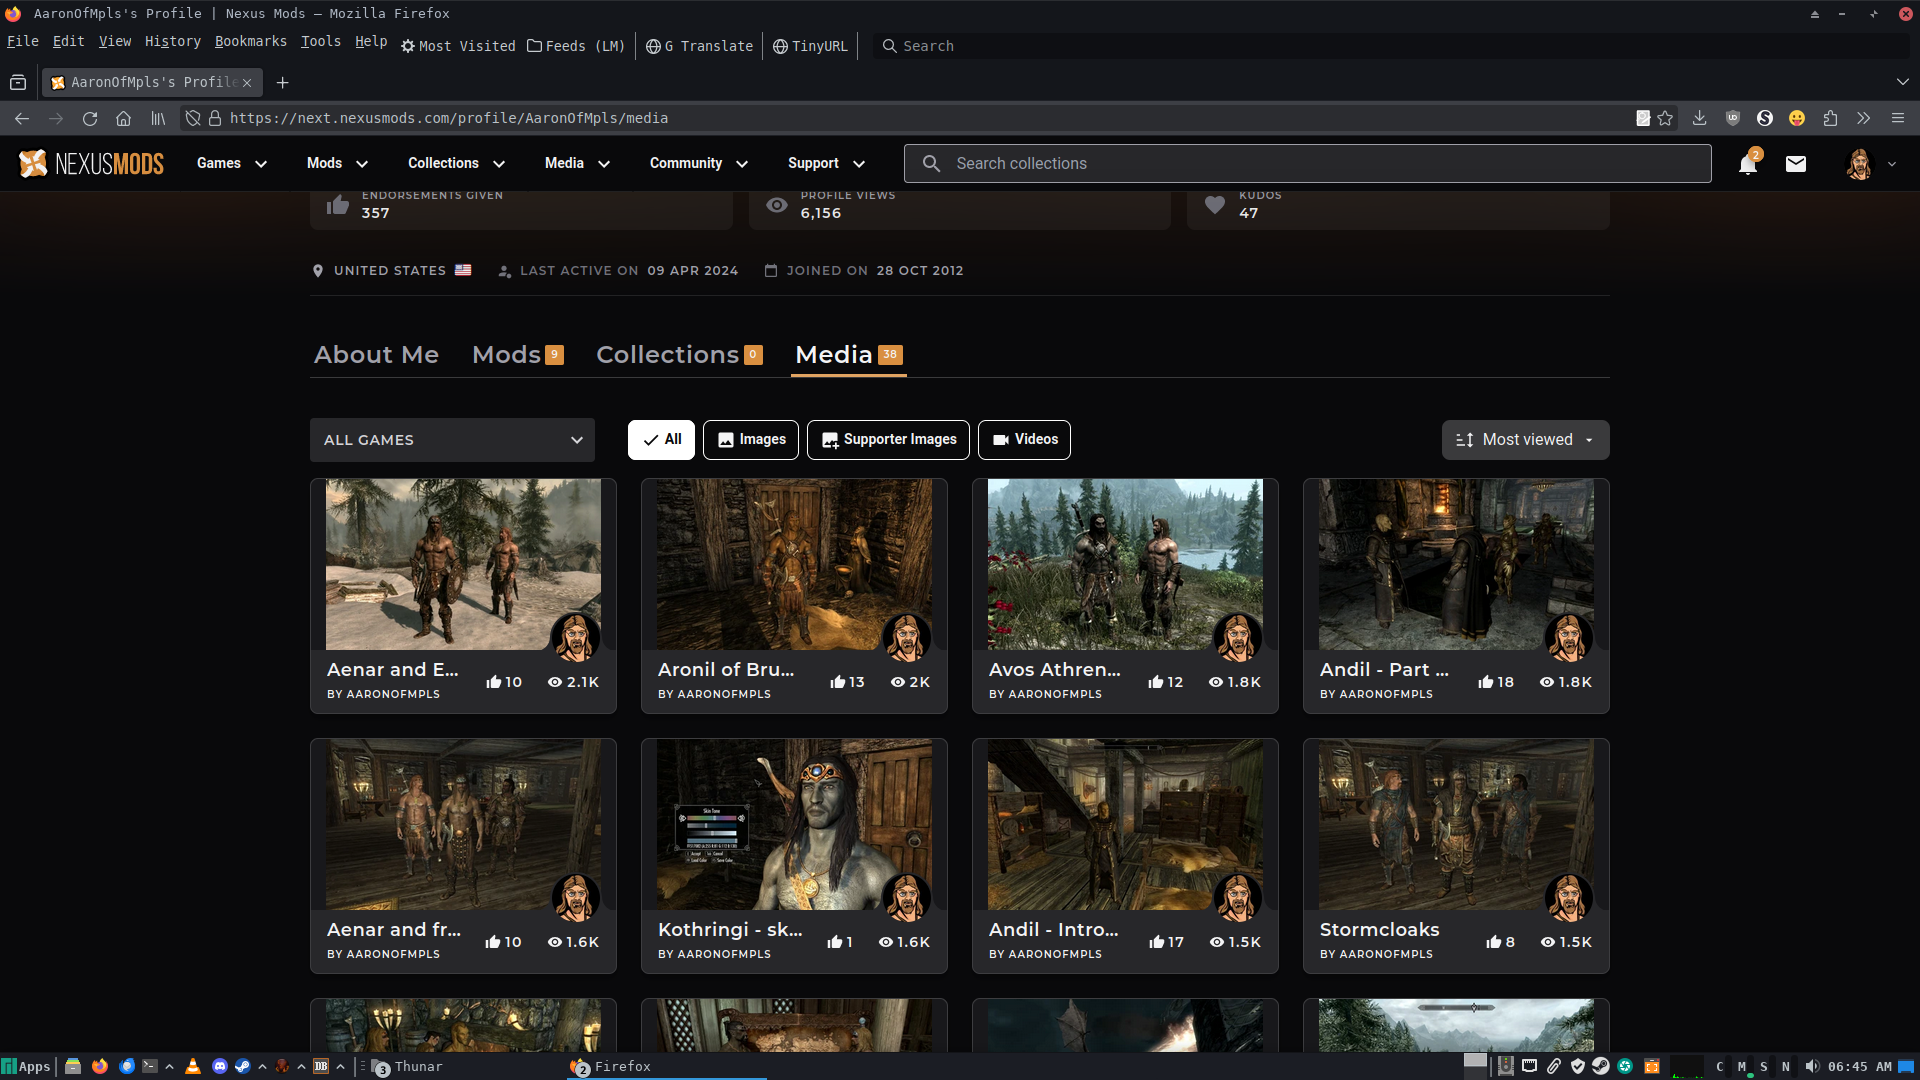Expand the Games navigation menu
The image size is (1920, 1080).
tap(232, 164)
